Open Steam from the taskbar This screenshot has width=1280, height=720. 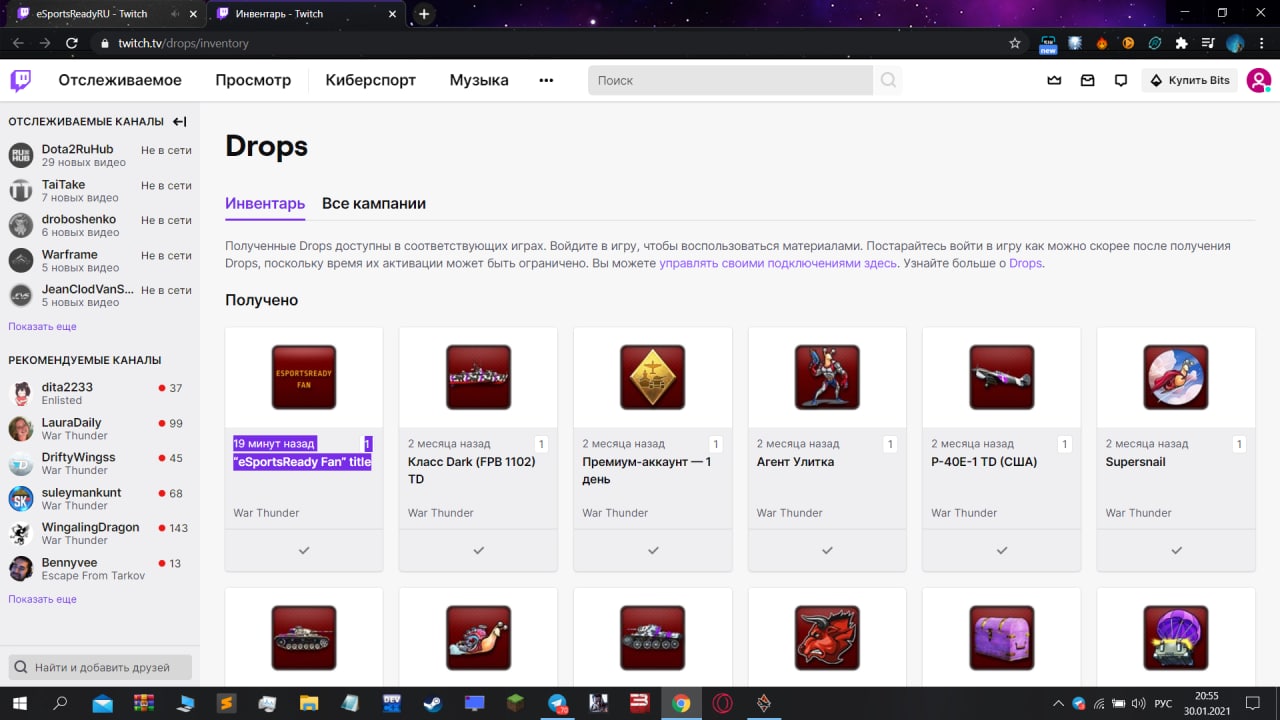point(432,704)
